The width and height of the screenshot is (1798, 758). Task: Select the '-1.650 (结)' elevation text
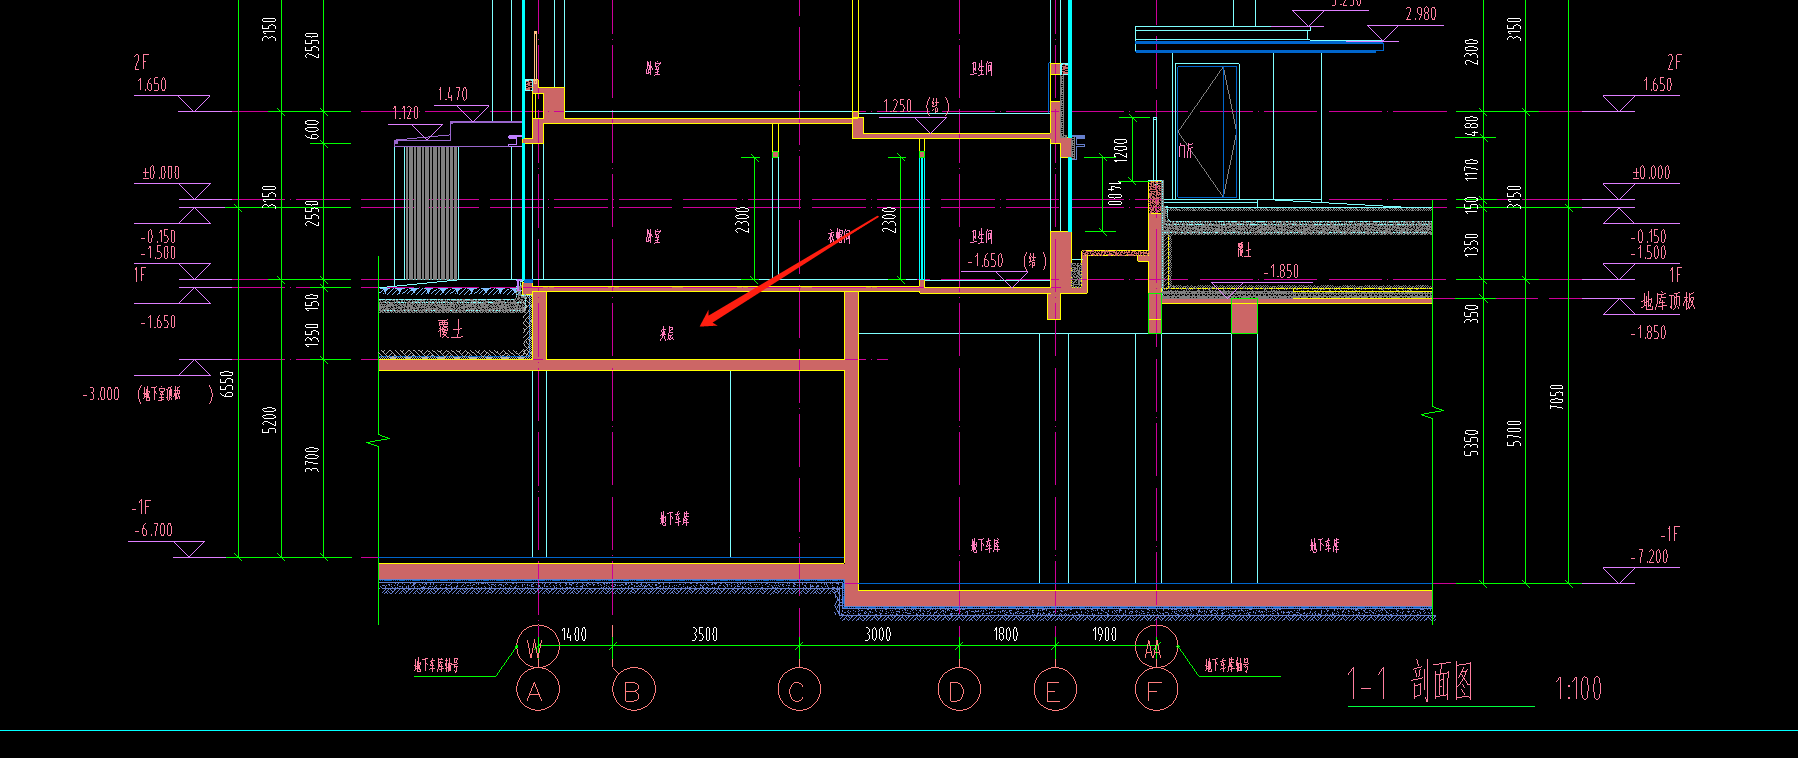click(x=1007, y=261)
